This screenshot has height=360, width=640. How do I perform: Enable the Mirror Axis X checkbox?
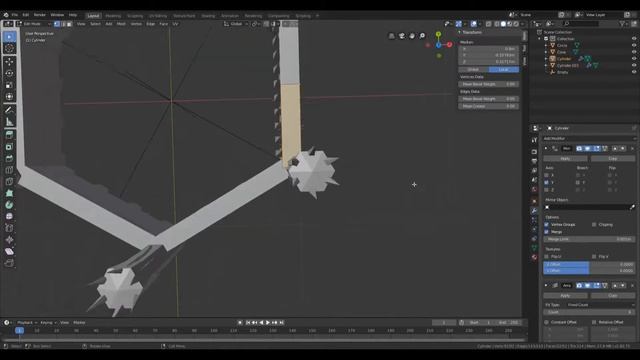coord(547,176)
